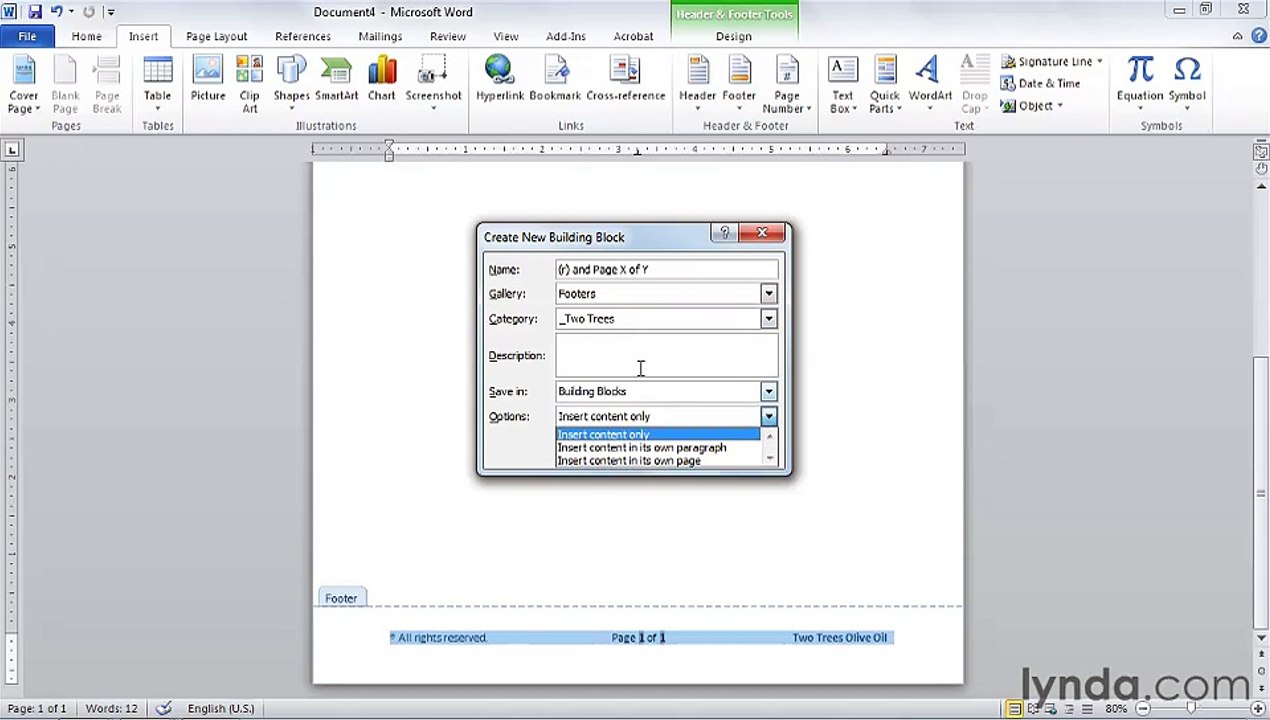1270x720 pixels.
Task: Switch to the Page Layout tab
Action: (x=216, y=36)
